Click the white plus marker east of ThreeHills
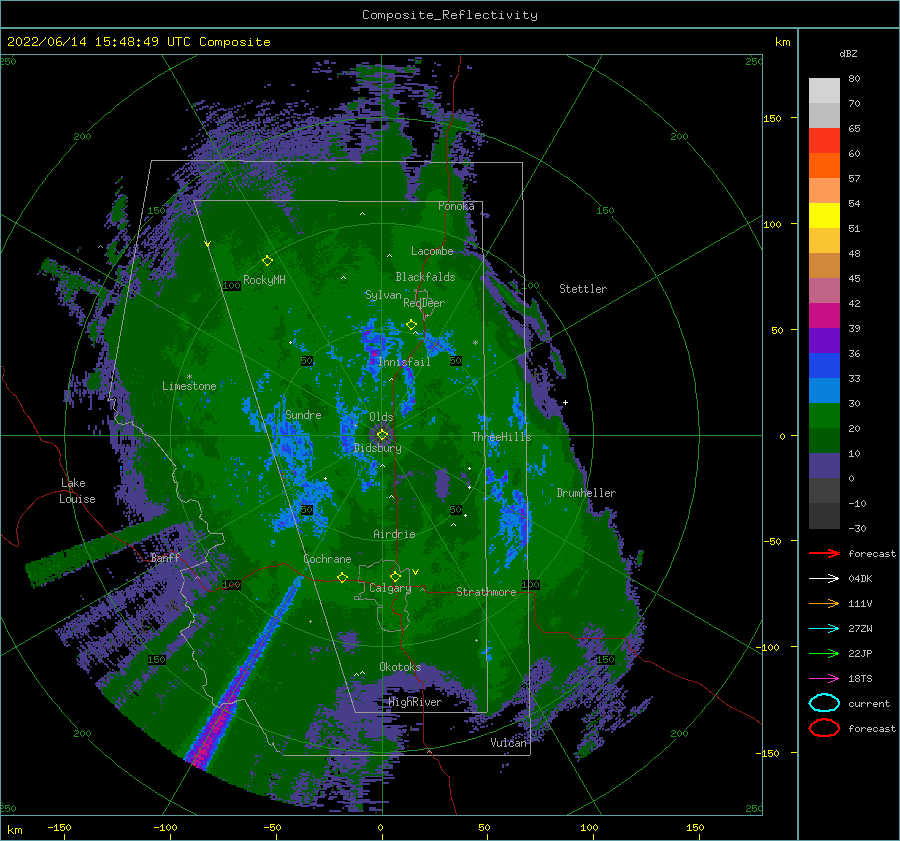This screenshot has height=841, width=900. pyautogui.click(x=565, y=402)
